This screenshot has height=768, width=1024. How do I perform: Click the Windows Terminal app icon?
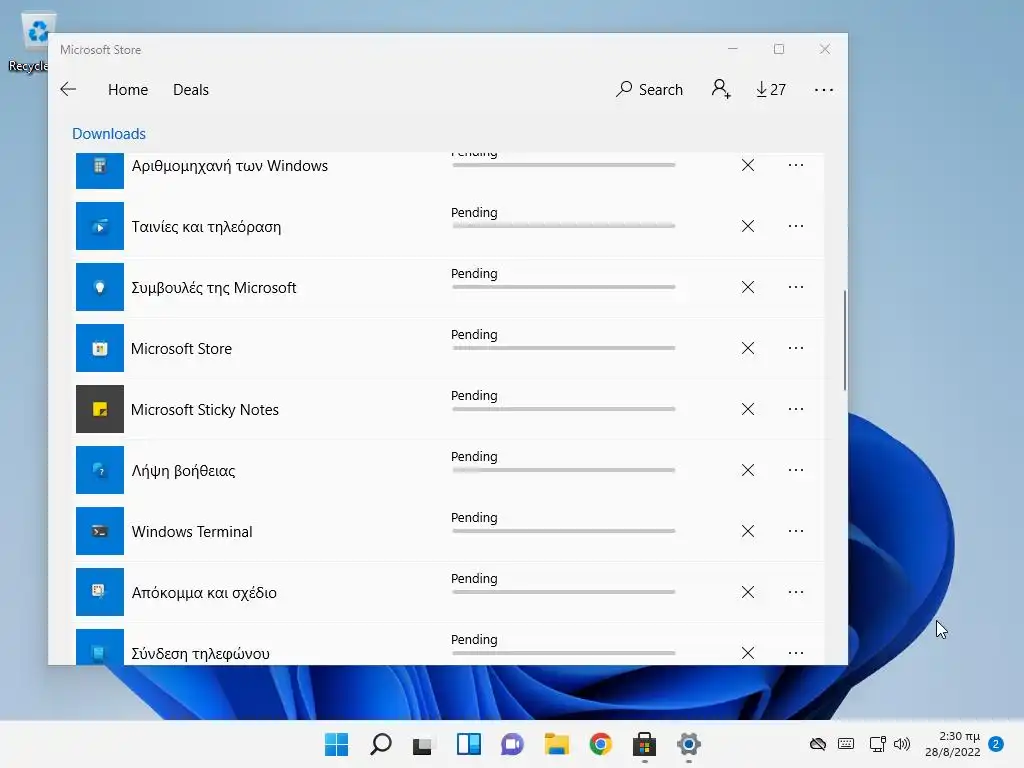(x=100, y=531)
